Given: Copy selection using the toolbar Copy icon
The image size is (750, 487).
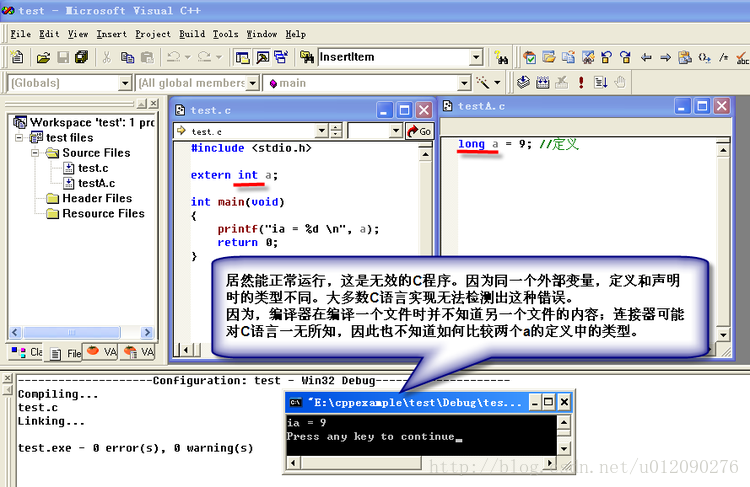Looking at the screenshot, I should (x=127, y=57).
